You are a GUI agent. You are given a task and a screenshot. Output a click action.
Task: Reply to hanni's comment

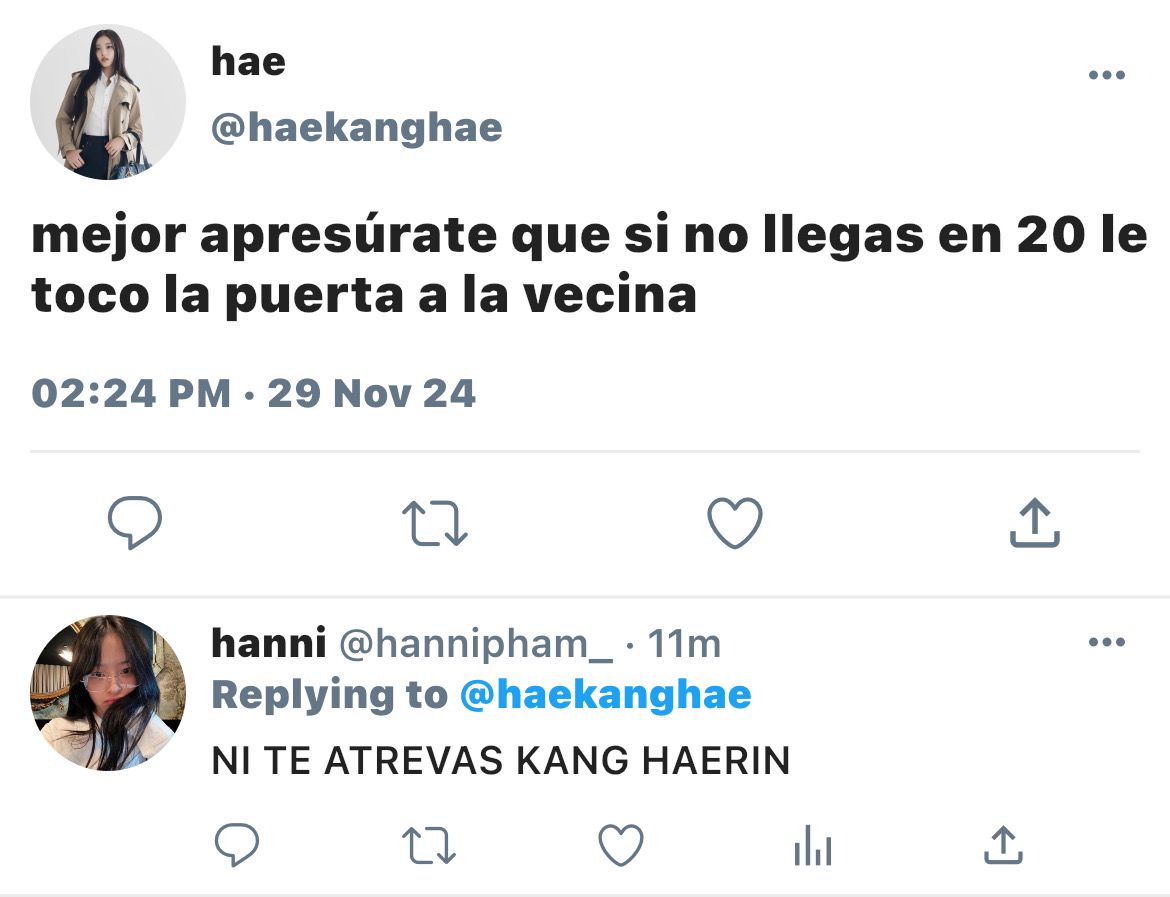pyautogui.click(x=237, y=845)
